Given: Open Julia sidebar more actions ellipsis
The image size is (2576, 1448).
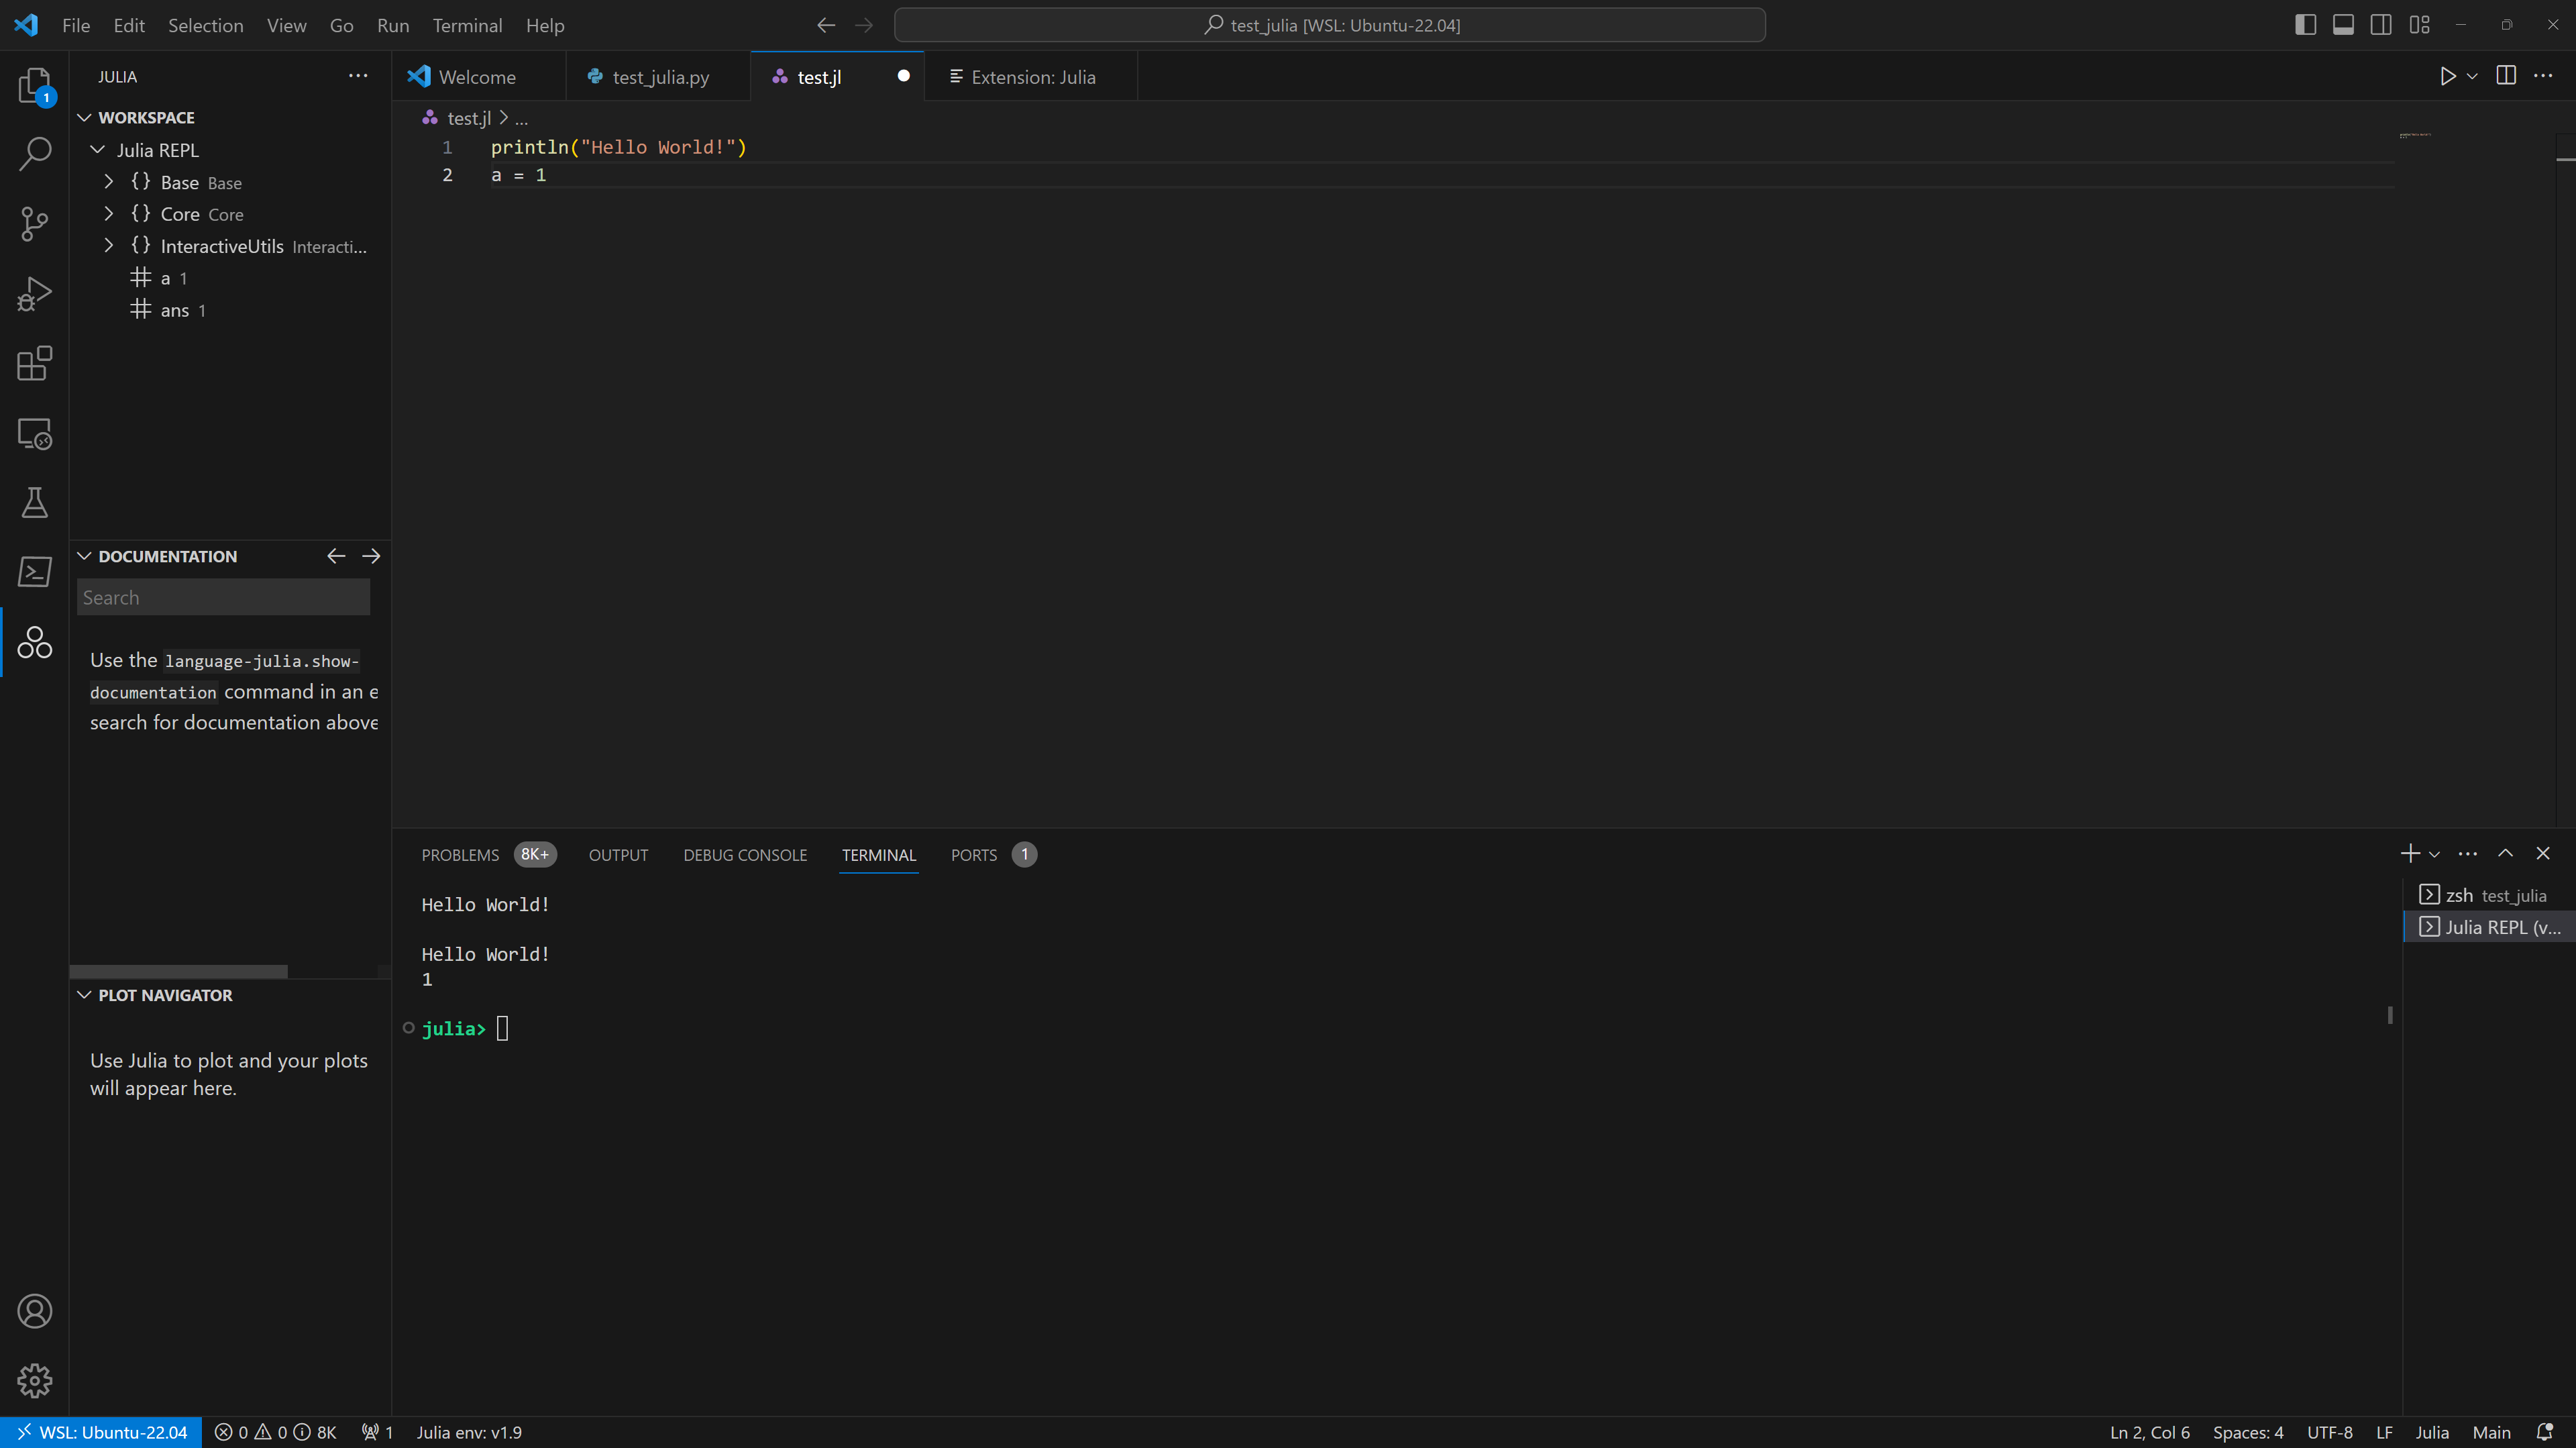Looking at the screenshot, I should click(358, 76).
